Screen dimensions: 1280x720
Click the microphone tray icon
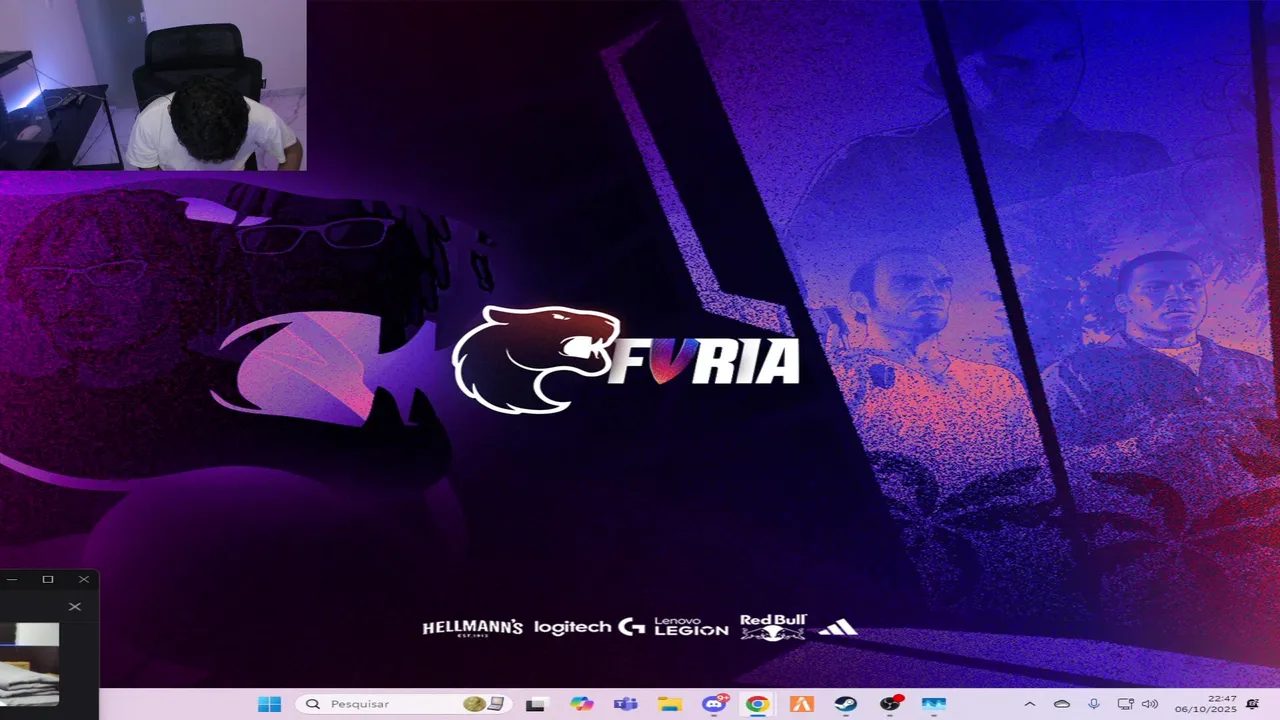click(1094, 704)
